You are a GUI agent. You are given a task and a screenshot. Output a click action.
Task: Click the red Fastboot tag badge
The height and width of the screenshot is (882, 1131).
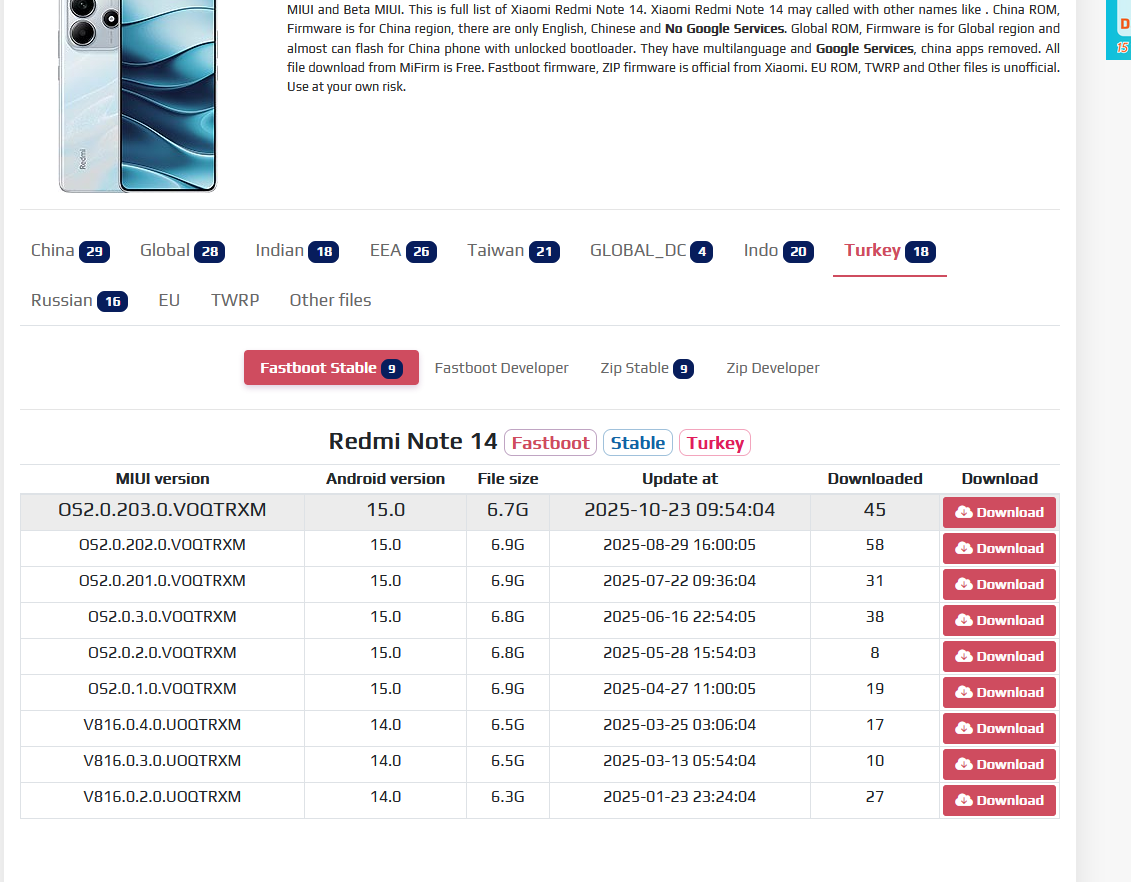tap(550, 443)
